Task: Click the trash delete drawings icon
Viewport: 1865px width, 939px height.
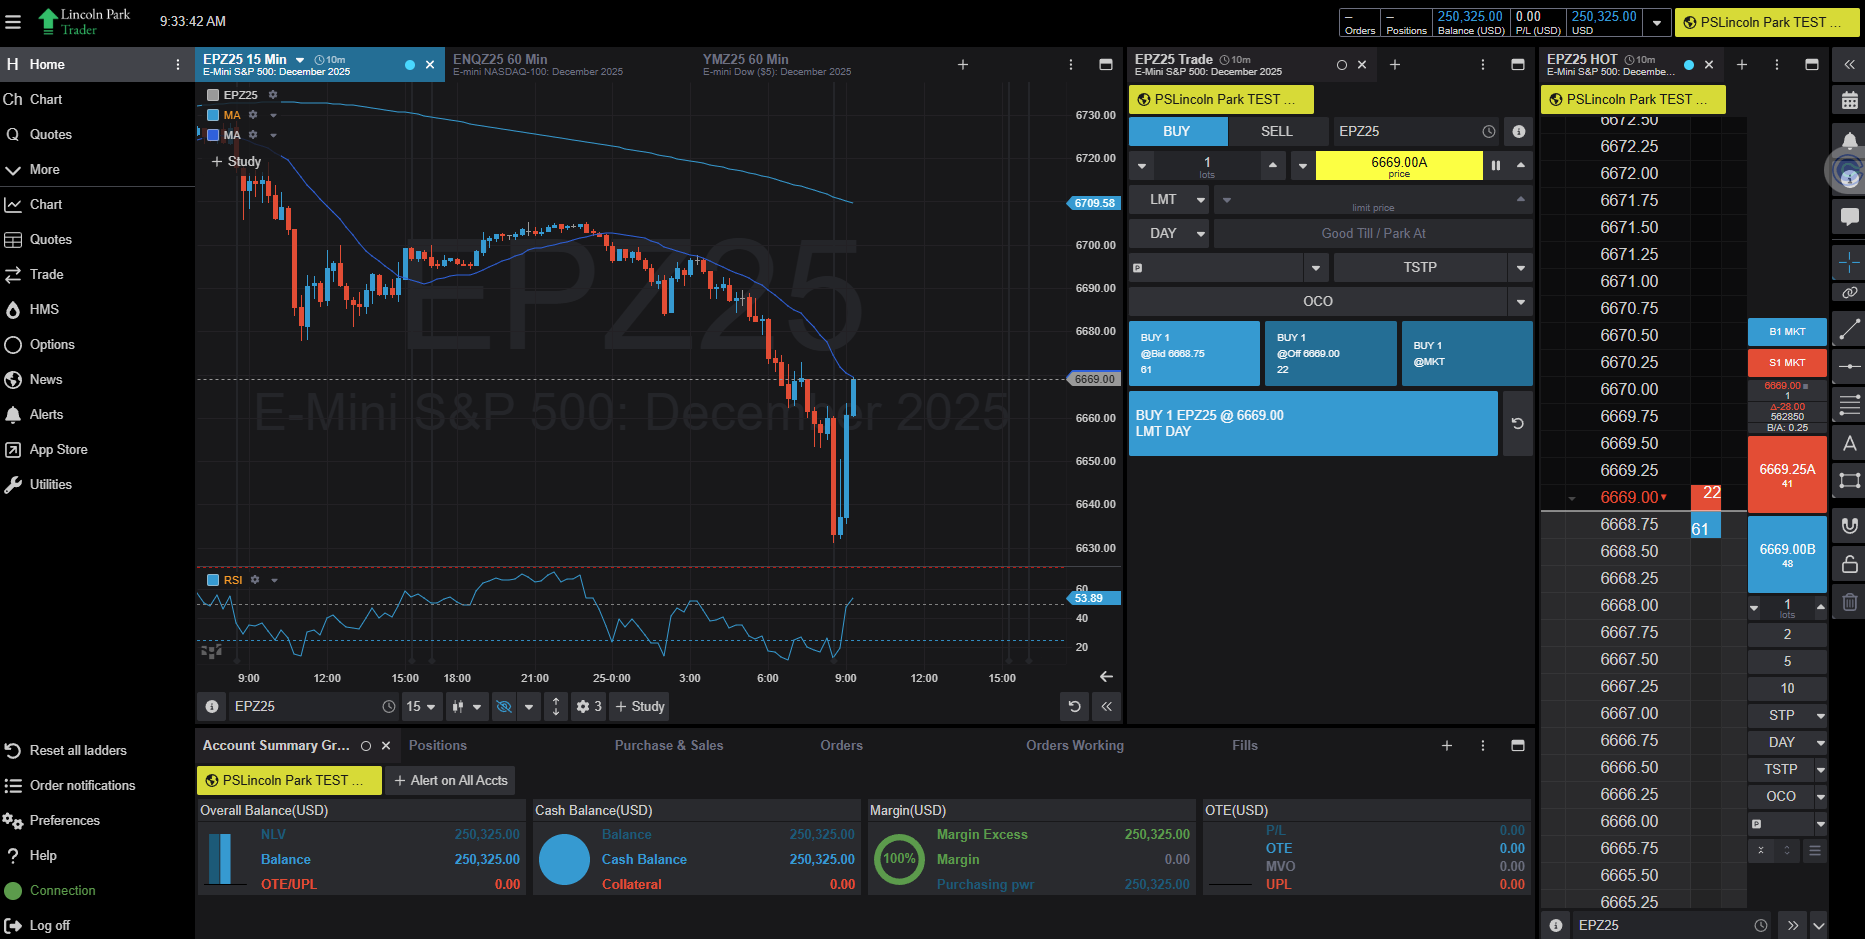Action: click(1849, 602)
